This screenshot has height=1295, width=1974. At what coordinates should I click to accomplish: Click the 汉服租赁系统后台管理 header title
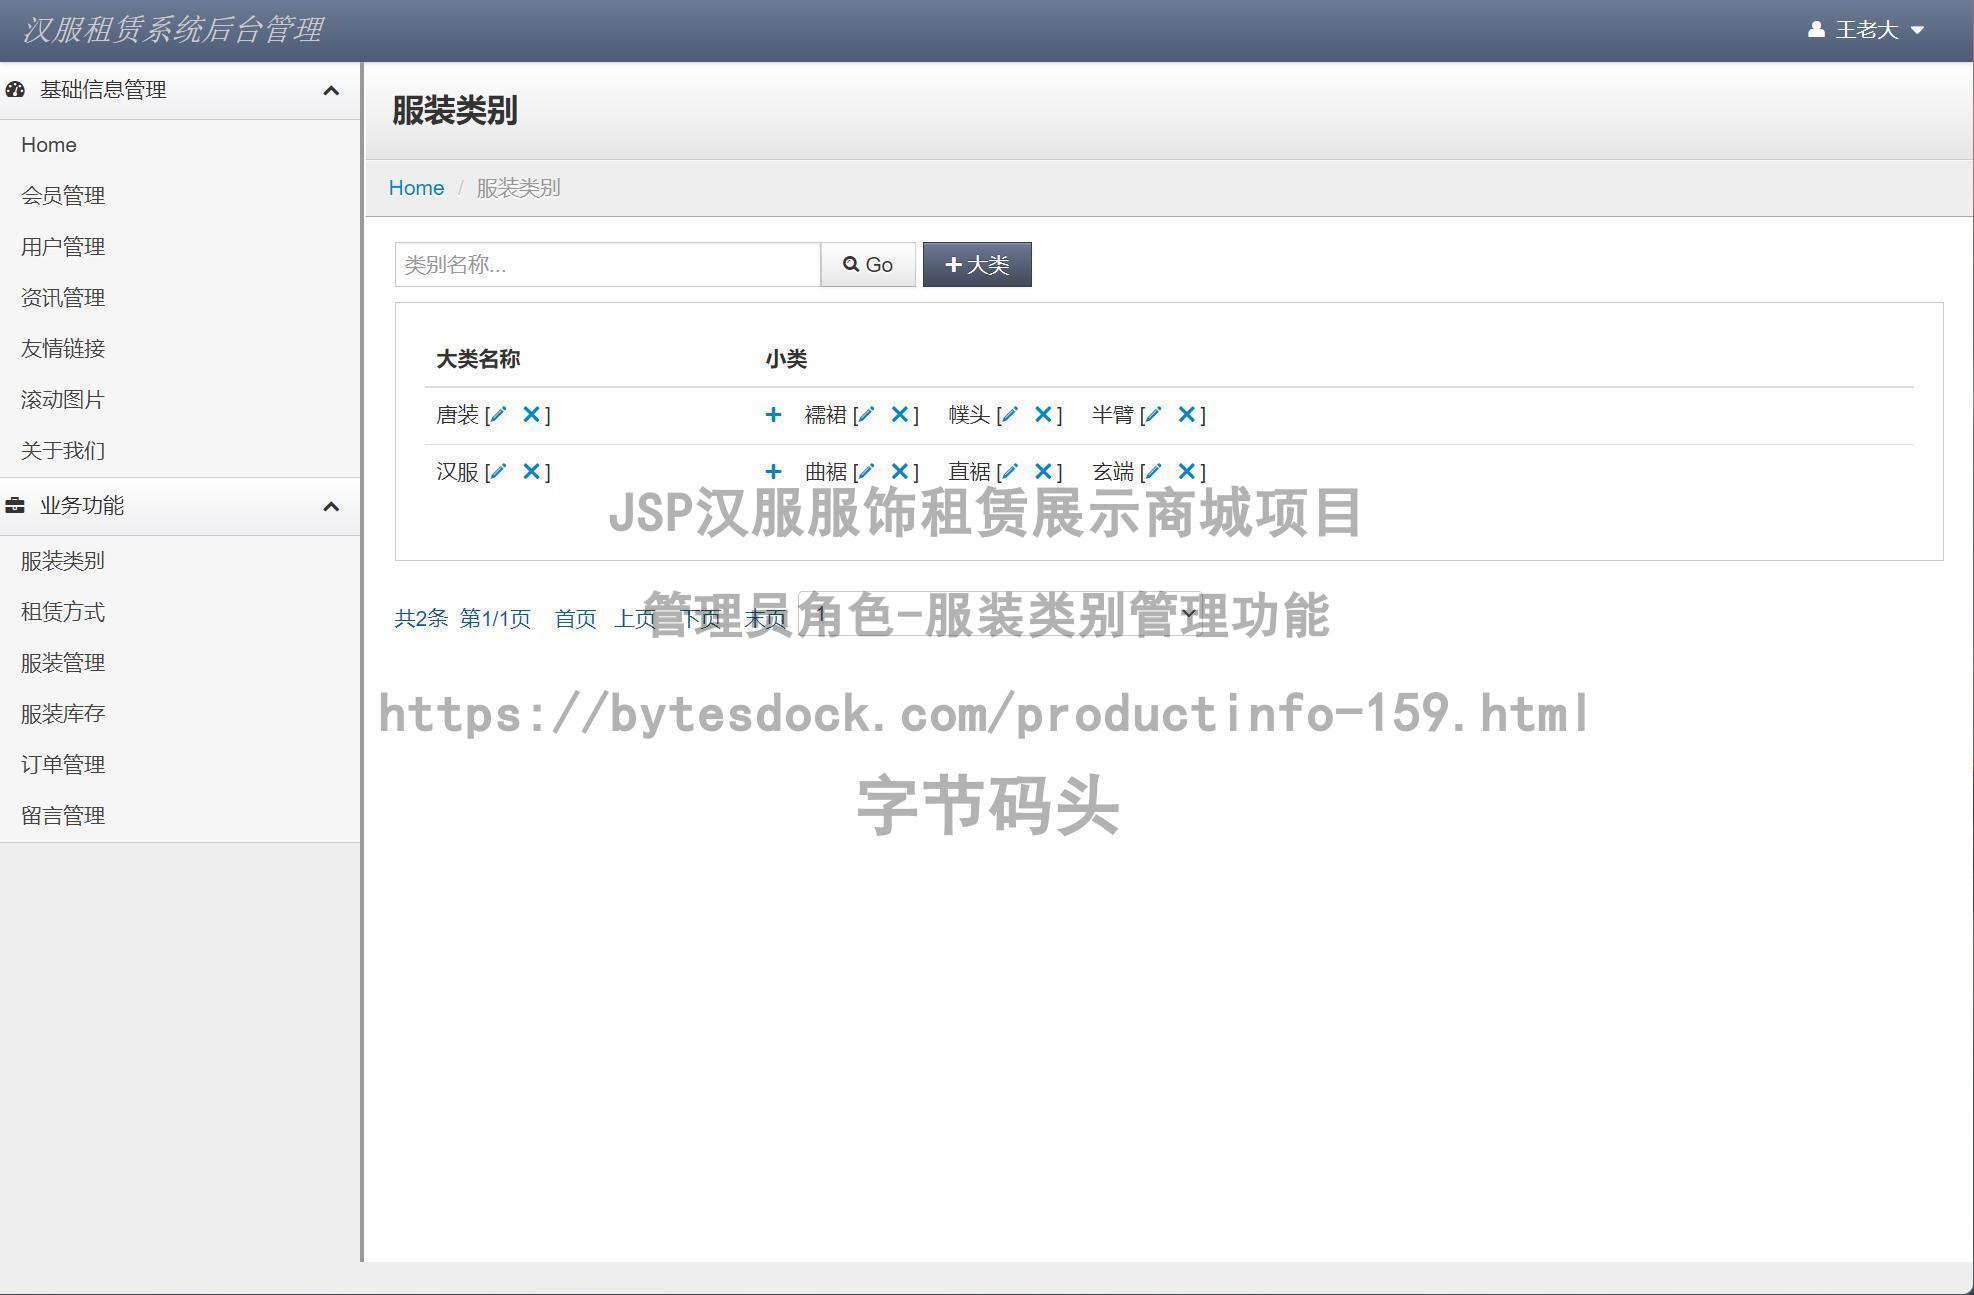click(x=172, y=30)
